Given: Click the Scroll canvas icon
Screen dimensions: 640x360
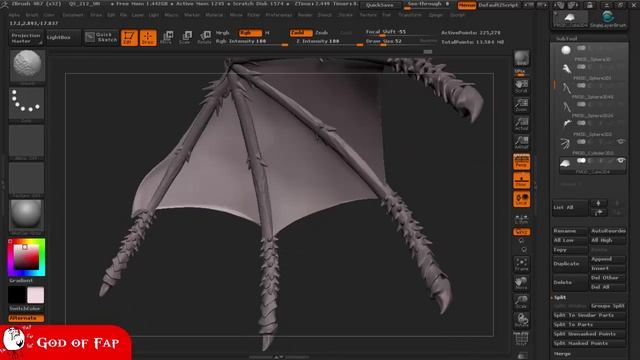Looking at the screenshot, I should tap(521, 86).
